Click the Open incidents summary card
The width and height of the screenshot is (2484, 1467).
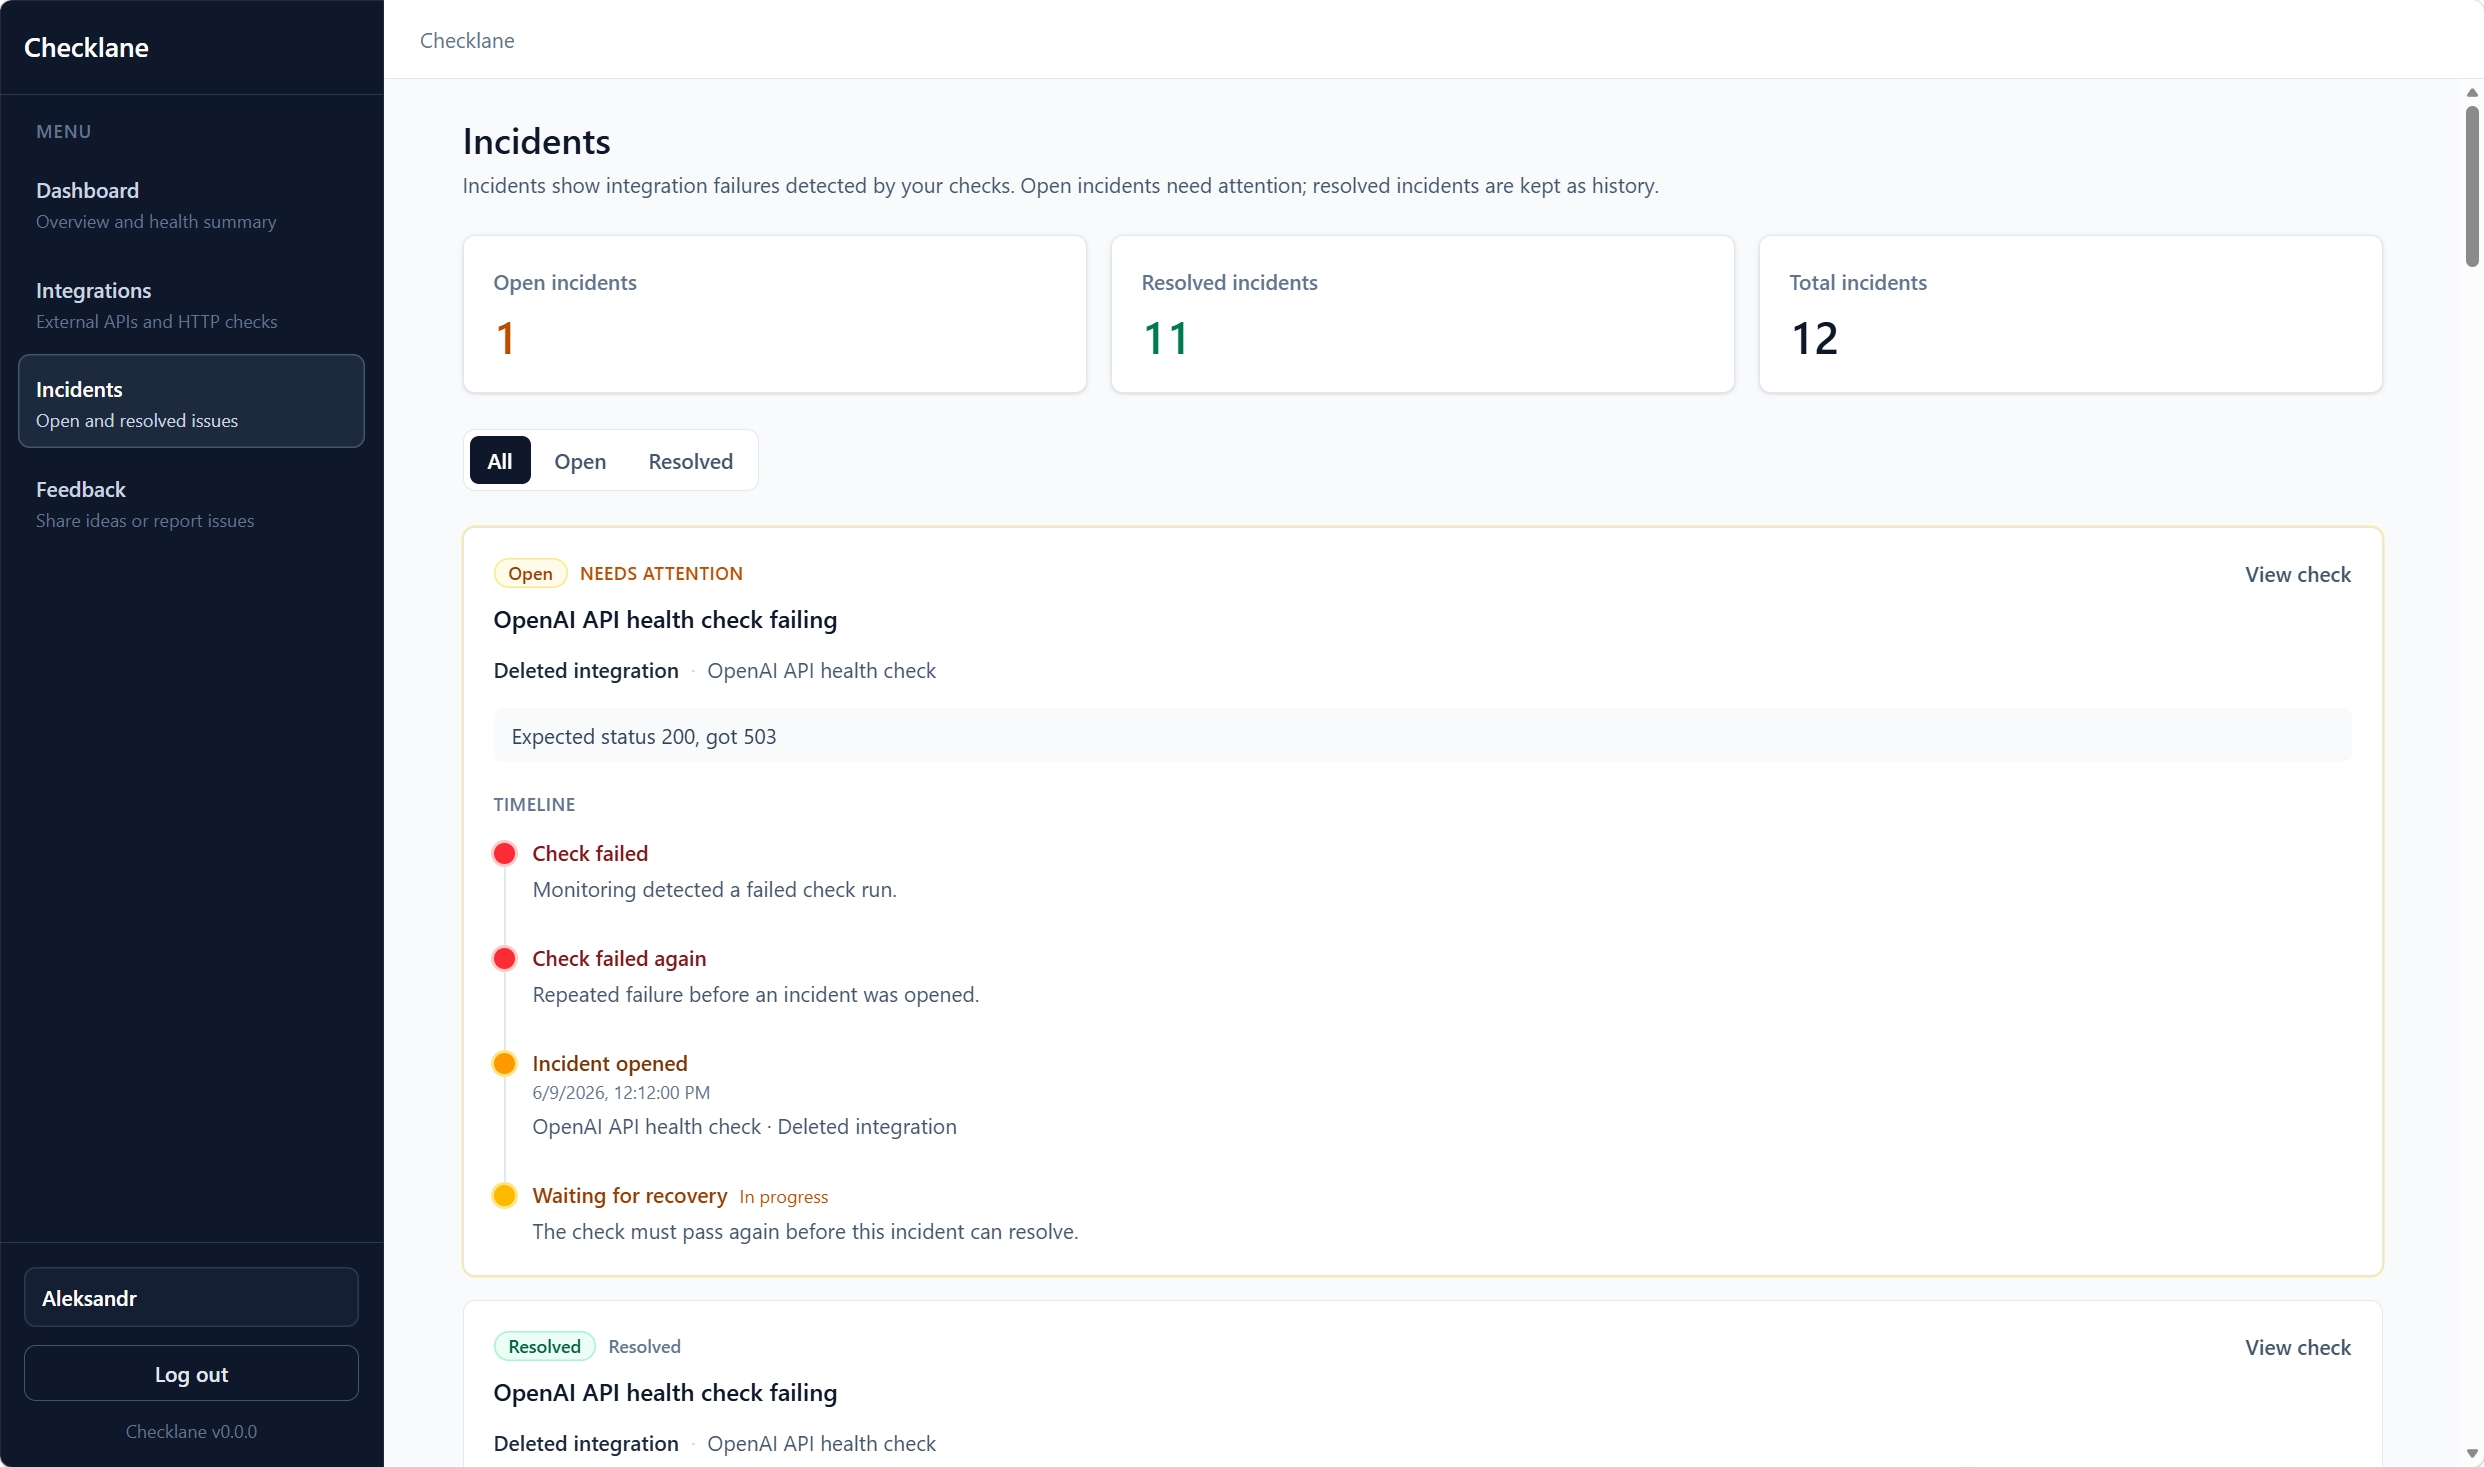click(775, 314)
